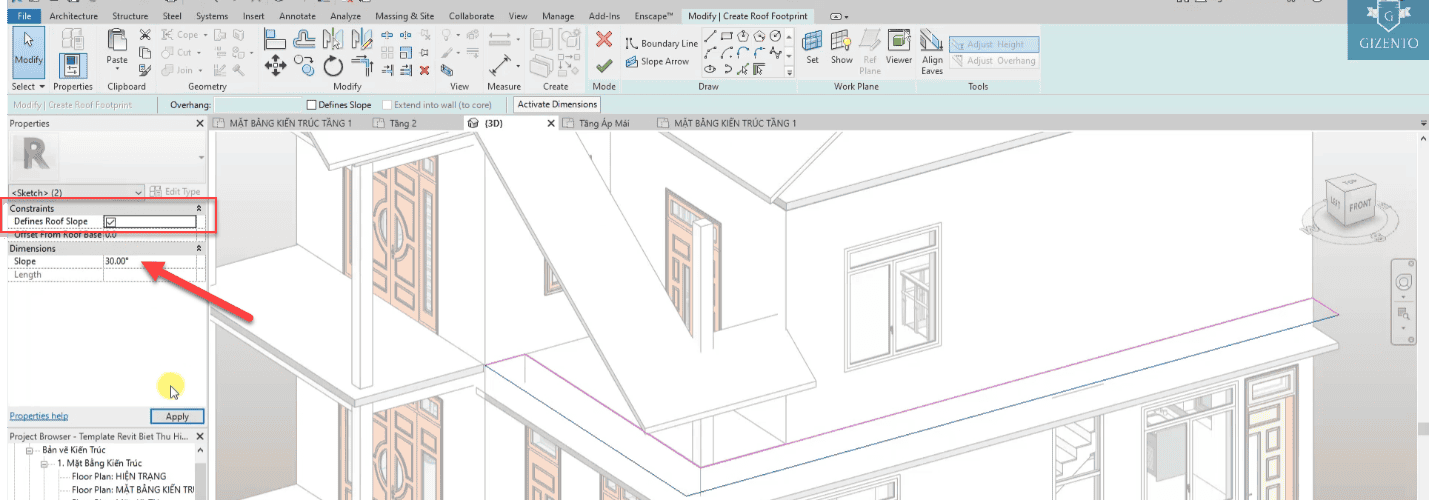Select the Modify arrow tool
Screen dimensions: 1429x500
[28, 51]
